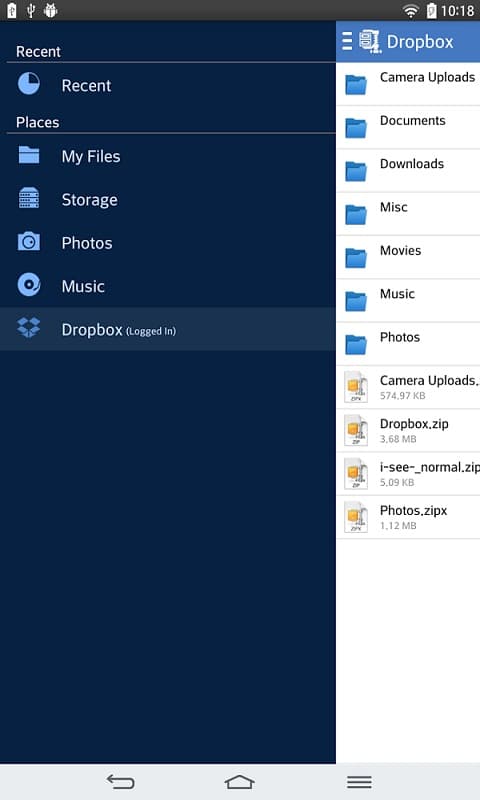Screen dimensions: 480x800
Task: Open the Documents folder
Action: coord(408,128)
